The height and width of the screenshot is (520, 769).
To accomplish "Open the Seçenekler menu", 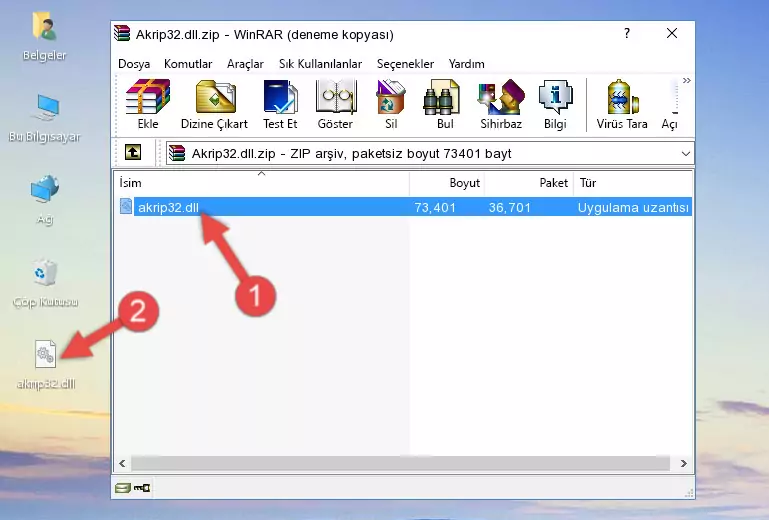I will click(405, 64).
